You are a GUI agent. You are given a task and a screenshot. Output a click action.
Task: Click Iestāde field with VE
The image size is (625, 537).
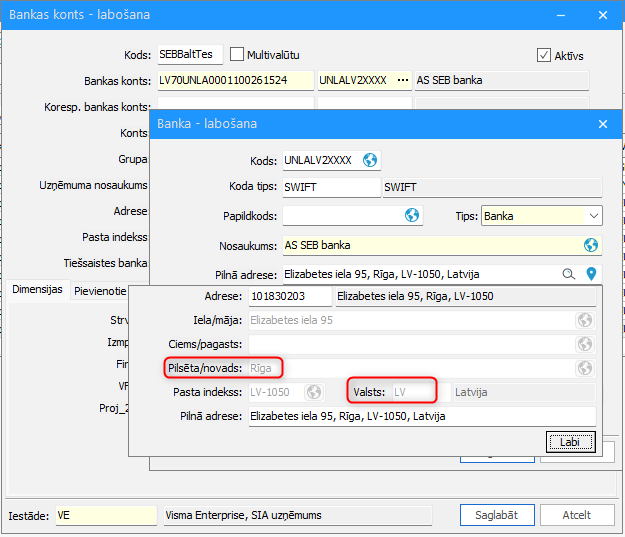point(106,515)
